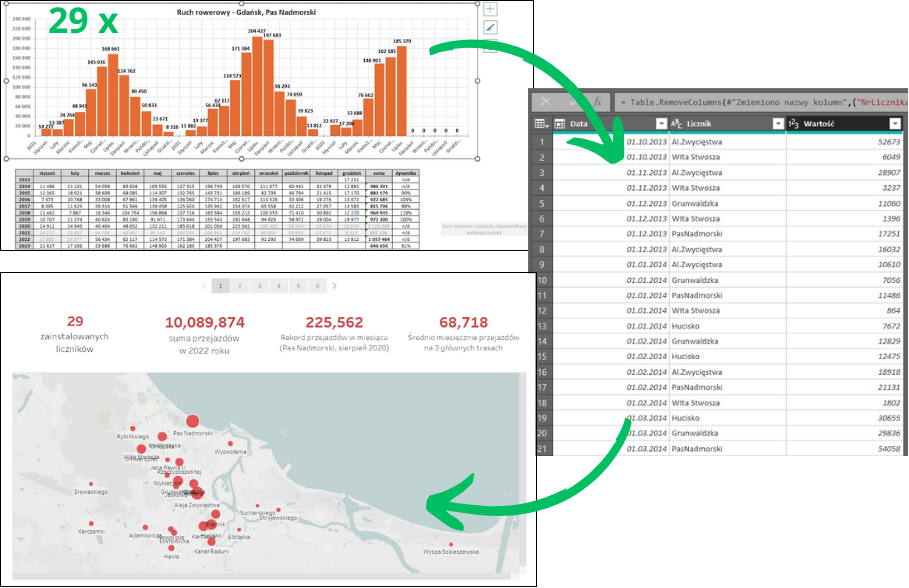Screen dimensions: 909x588
Task: Click the 168 661 data label on chart
Action: coord(111,49)
